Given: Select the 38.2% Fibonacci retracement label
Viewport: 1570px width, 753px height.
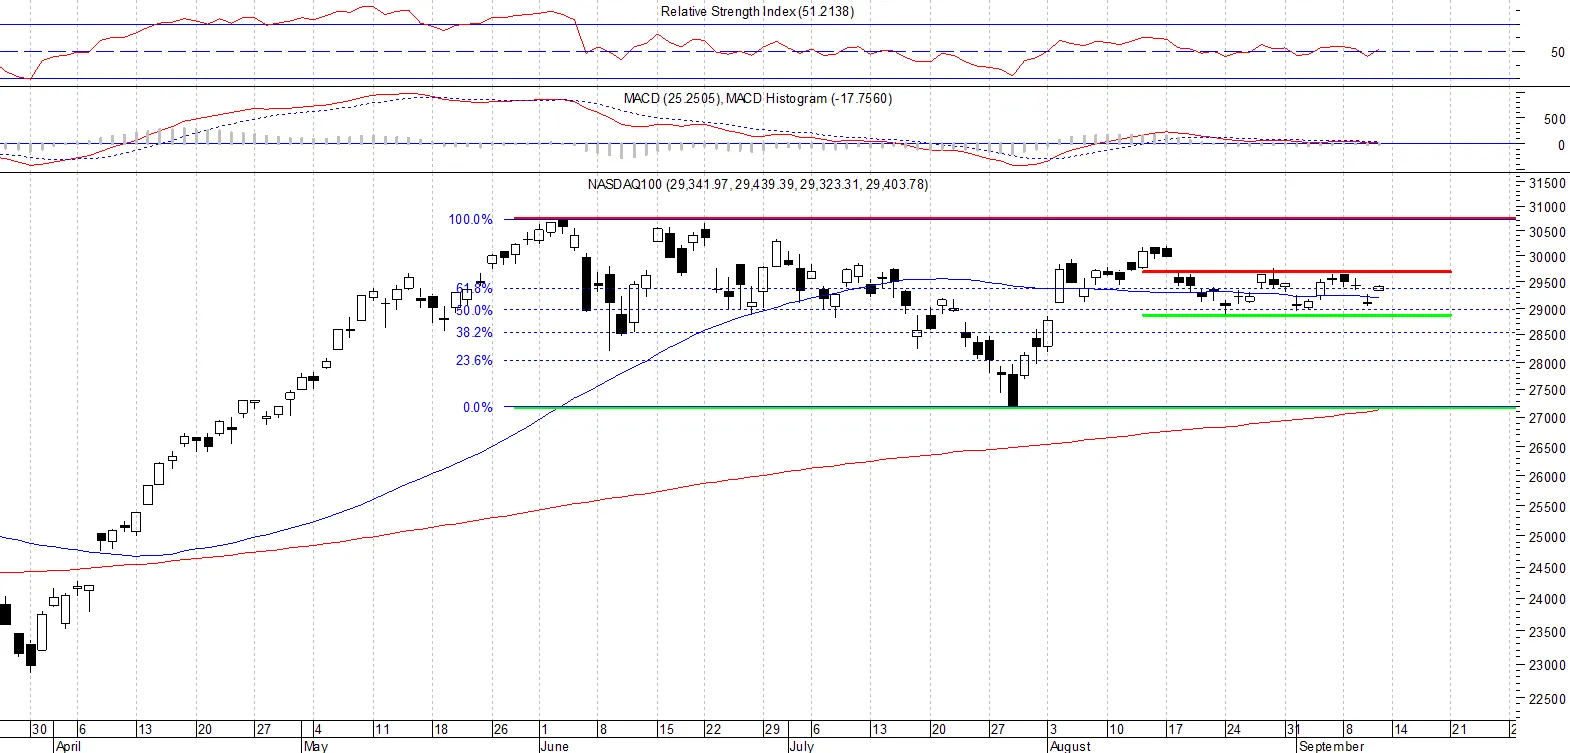Looking at the screenshot, I should (474, 332).
